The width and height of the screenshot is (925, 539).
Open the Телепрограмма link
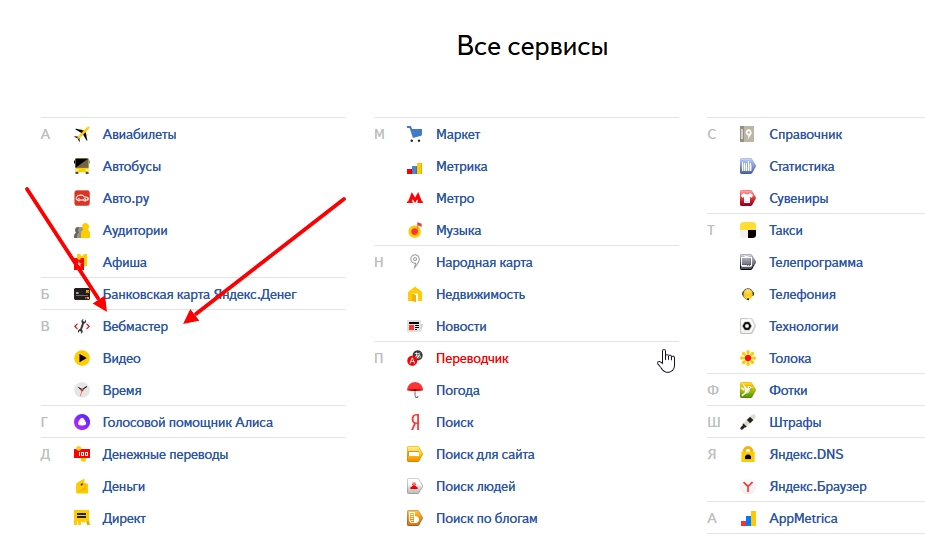click(x=816, y=262)
